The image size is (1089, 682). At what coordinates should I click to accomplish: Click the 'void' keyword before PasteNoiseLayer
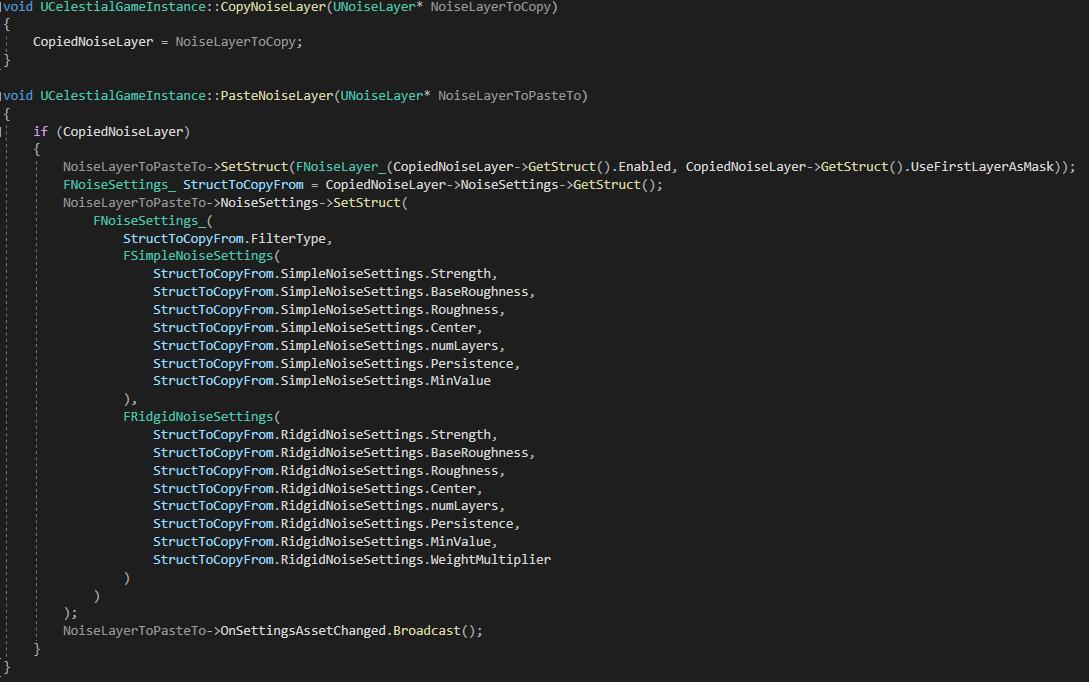pyautogui.click(x=17, y=96)
